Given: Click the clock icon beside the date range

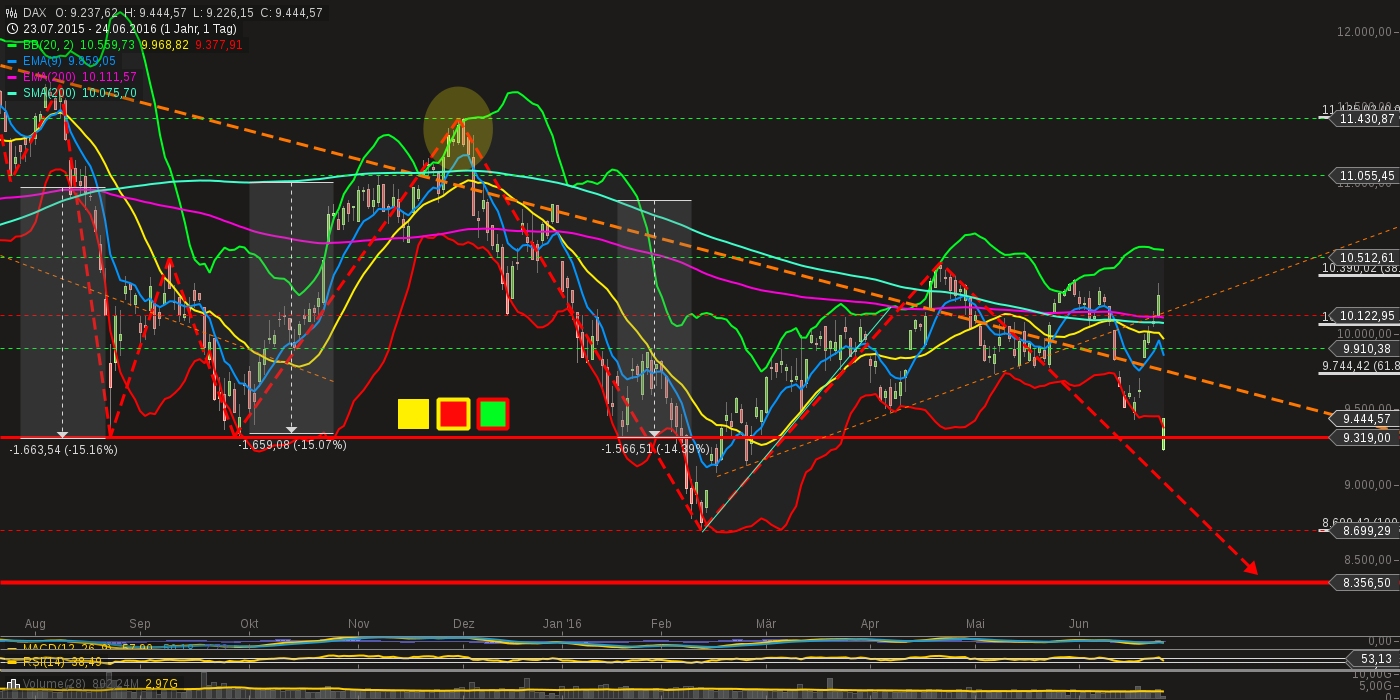Looking at the screenshot, I should pos(11,29).
